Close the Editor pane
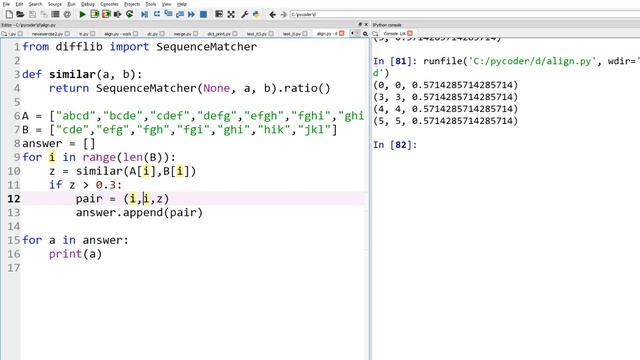Image resolution: width=640 pixels, height=360 pixels. click(366, 25)
